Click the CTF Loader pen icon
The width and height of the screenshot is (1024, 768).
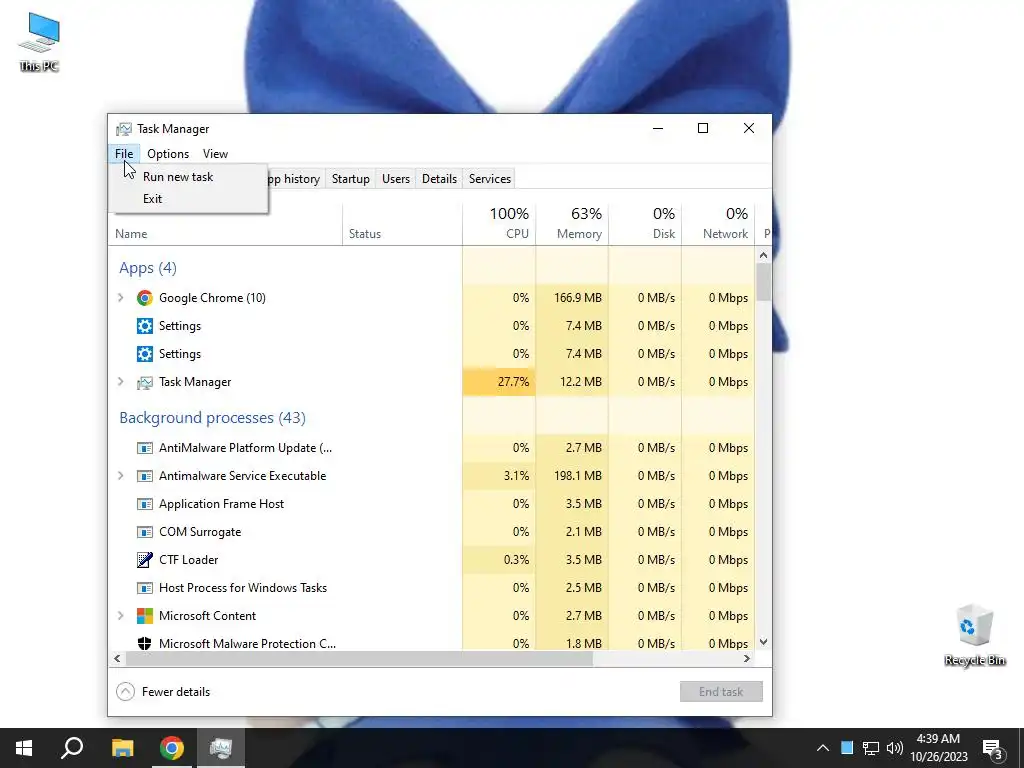point(144,560)
